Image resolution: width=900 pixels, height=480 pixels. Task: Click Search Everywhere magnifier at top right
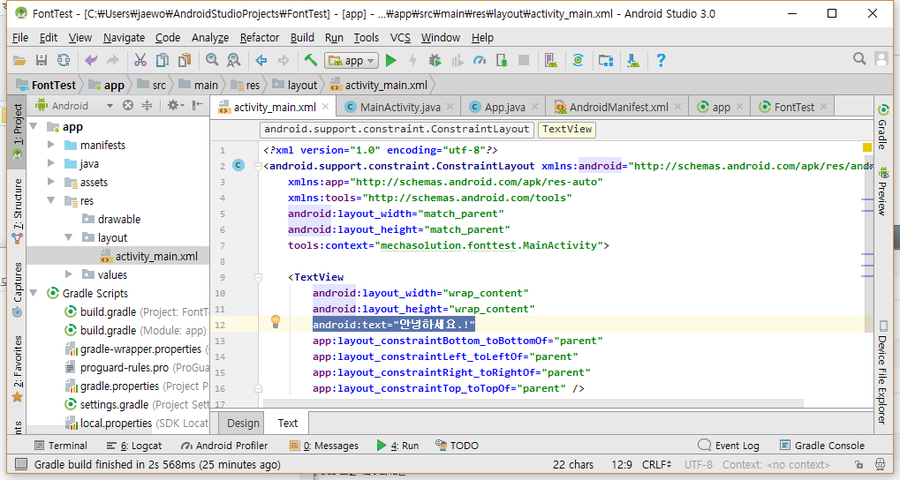[859, 59]
